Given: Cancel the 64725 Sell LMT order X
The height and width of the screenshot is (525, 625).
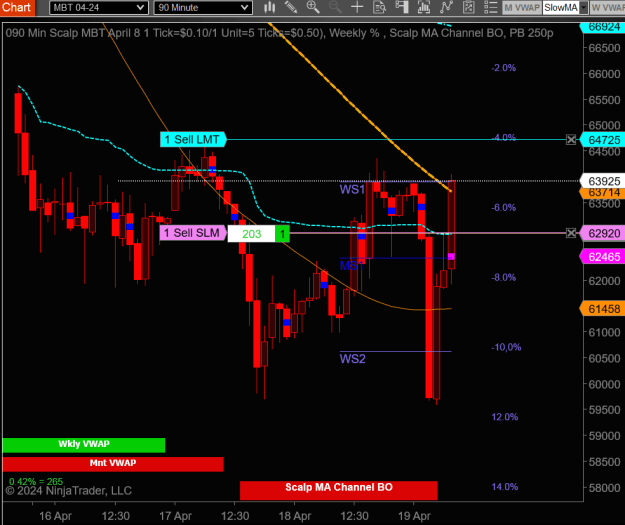Looking at the screenshot, I should [x=571, y=140].
